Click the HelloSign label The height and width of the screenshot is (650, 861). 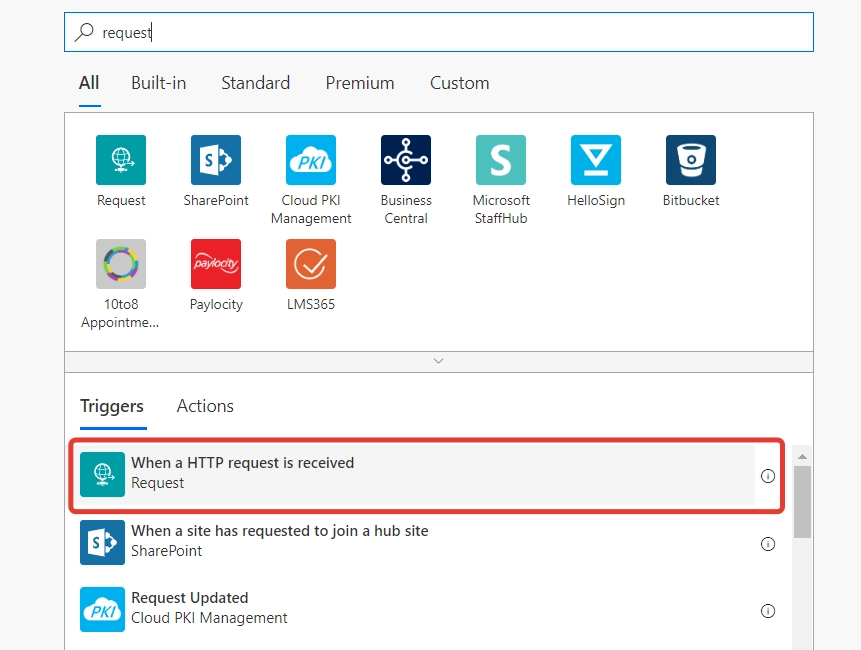(596, 200)
